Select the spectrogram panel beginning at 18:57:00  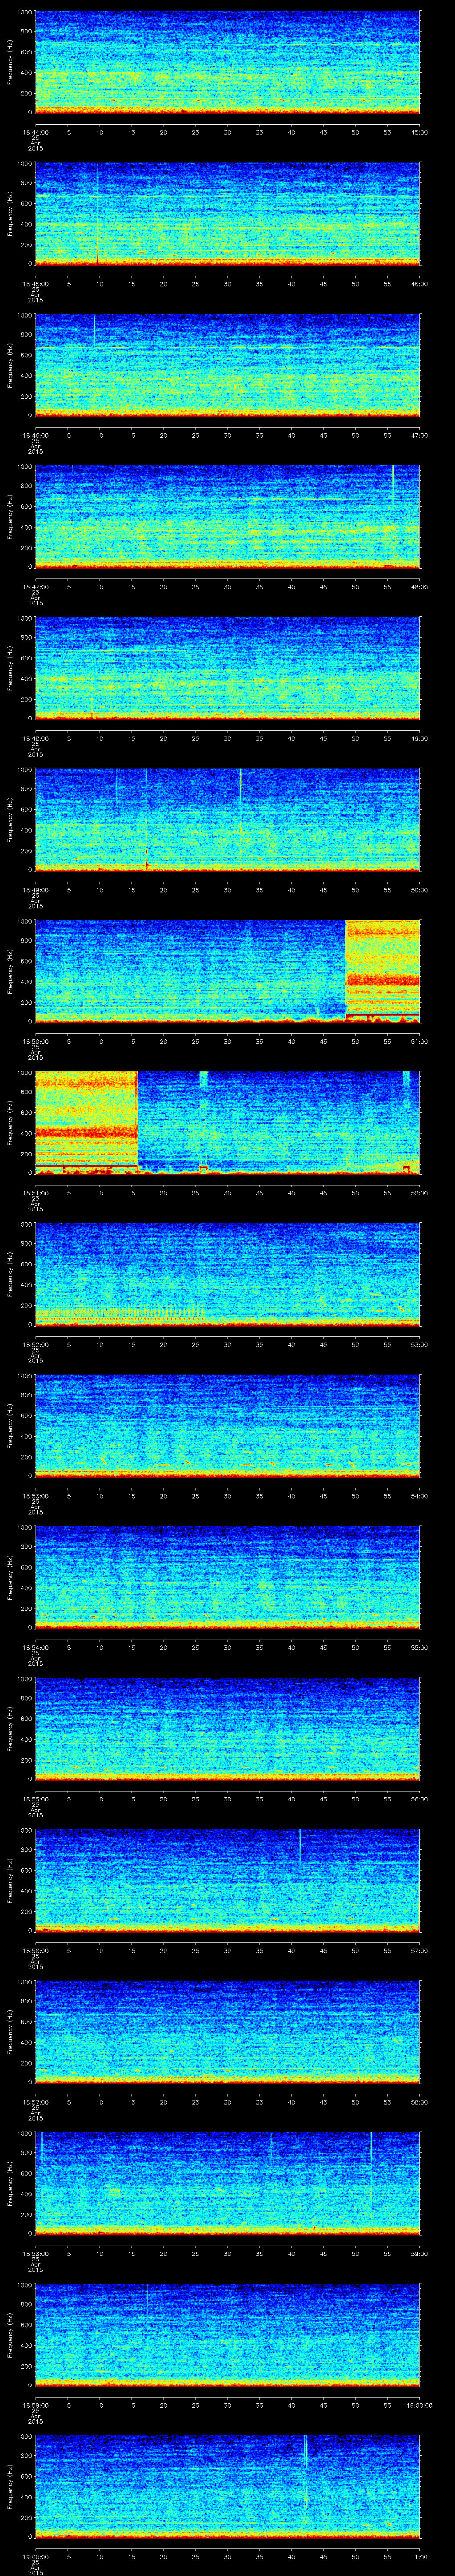click(227, 2032)
